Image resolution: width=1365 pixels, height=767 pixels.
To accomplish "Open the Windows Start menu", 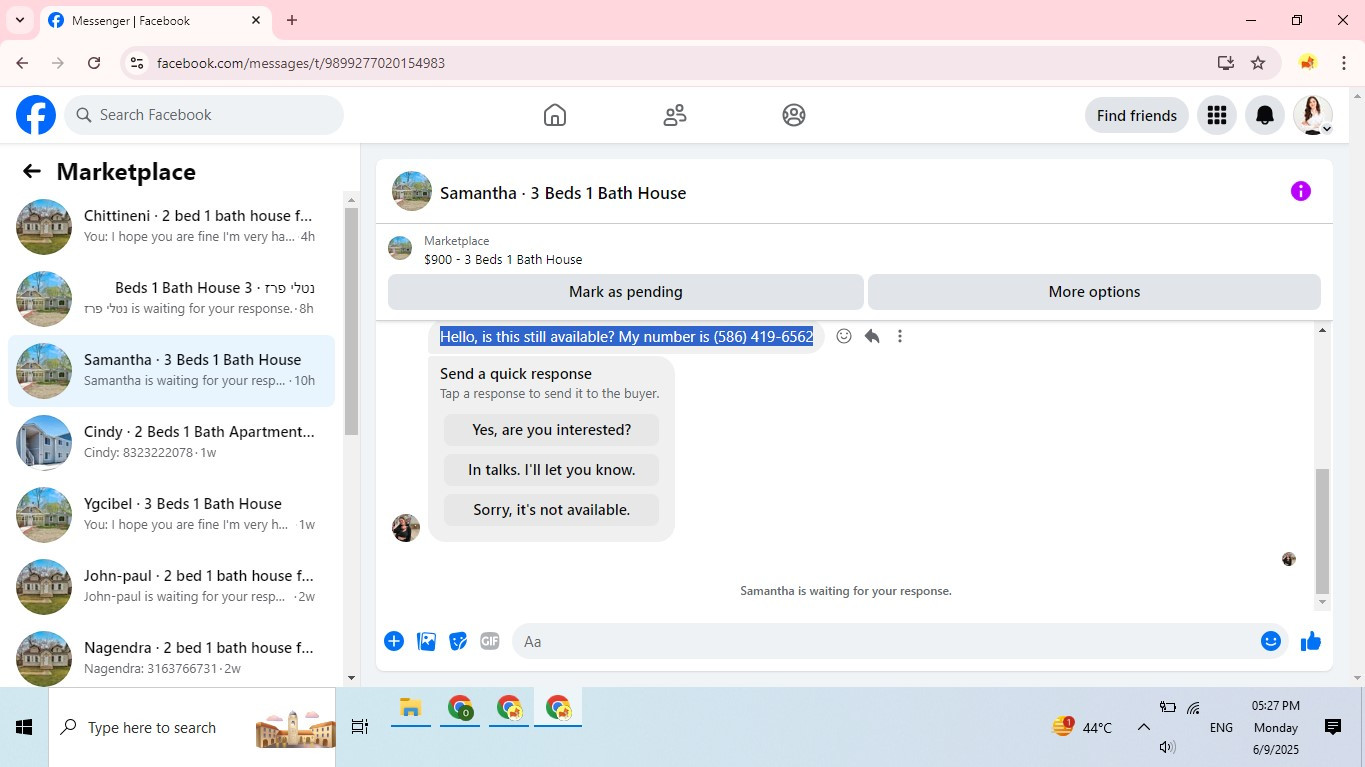I will tap(24, 727).
